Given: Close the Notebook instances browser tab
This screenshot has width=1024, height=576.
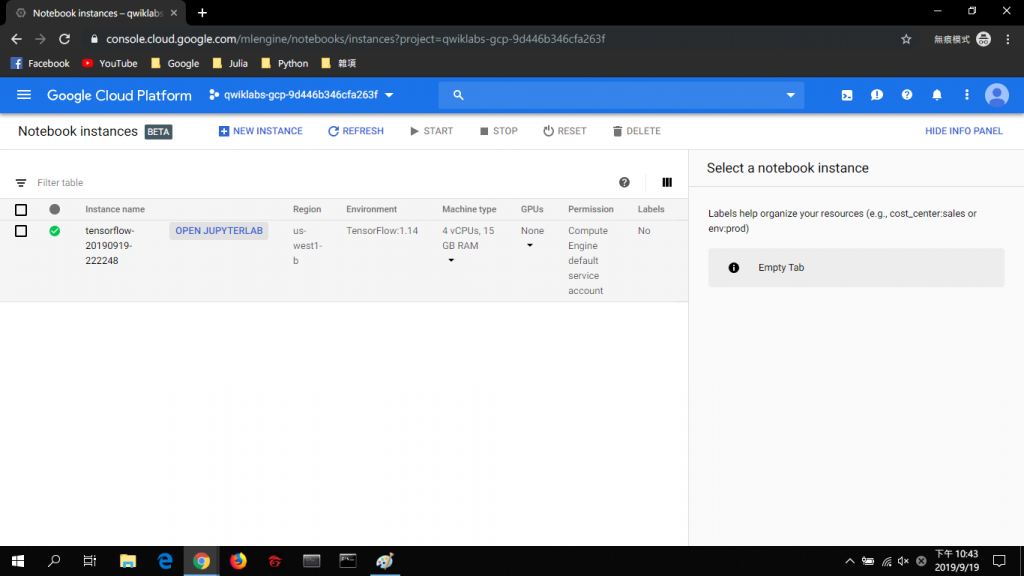Looking at the screenshot, I should click(174, 13).
